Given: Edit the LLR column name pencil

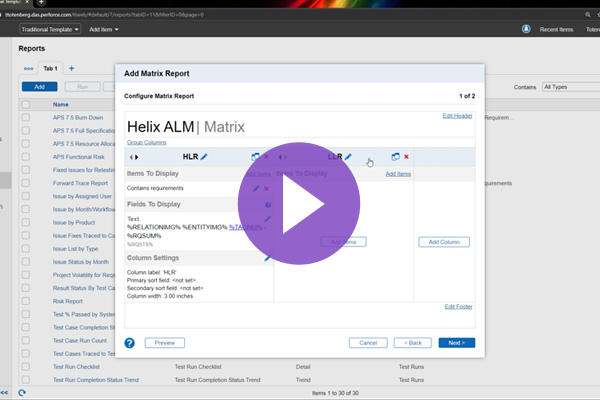Looking at the screenshot, I should [x=348, y=157].
